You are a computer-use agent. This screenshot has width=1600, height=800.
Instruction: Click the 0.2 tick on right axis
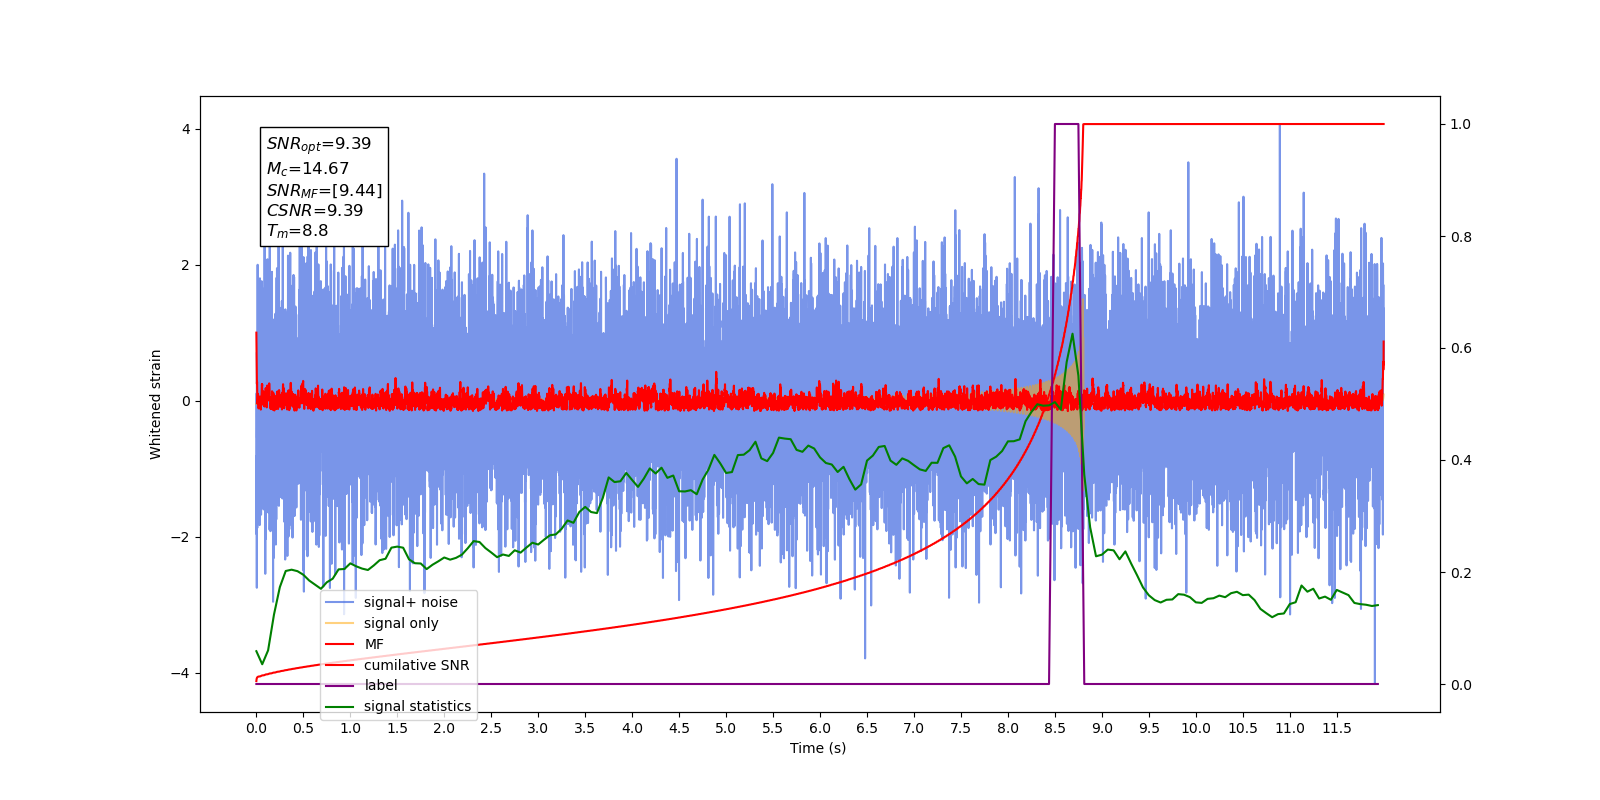coord(1461,573)
